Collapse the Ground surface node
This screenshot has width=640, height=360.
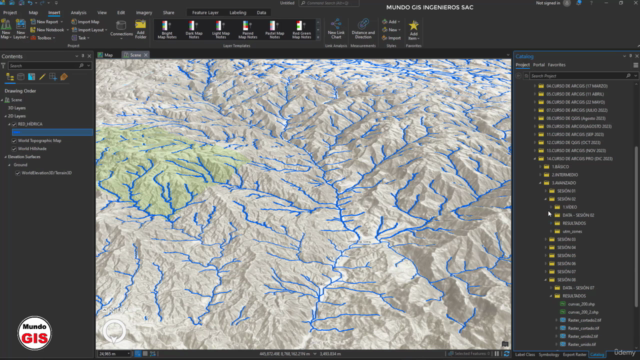click(10, 165)
